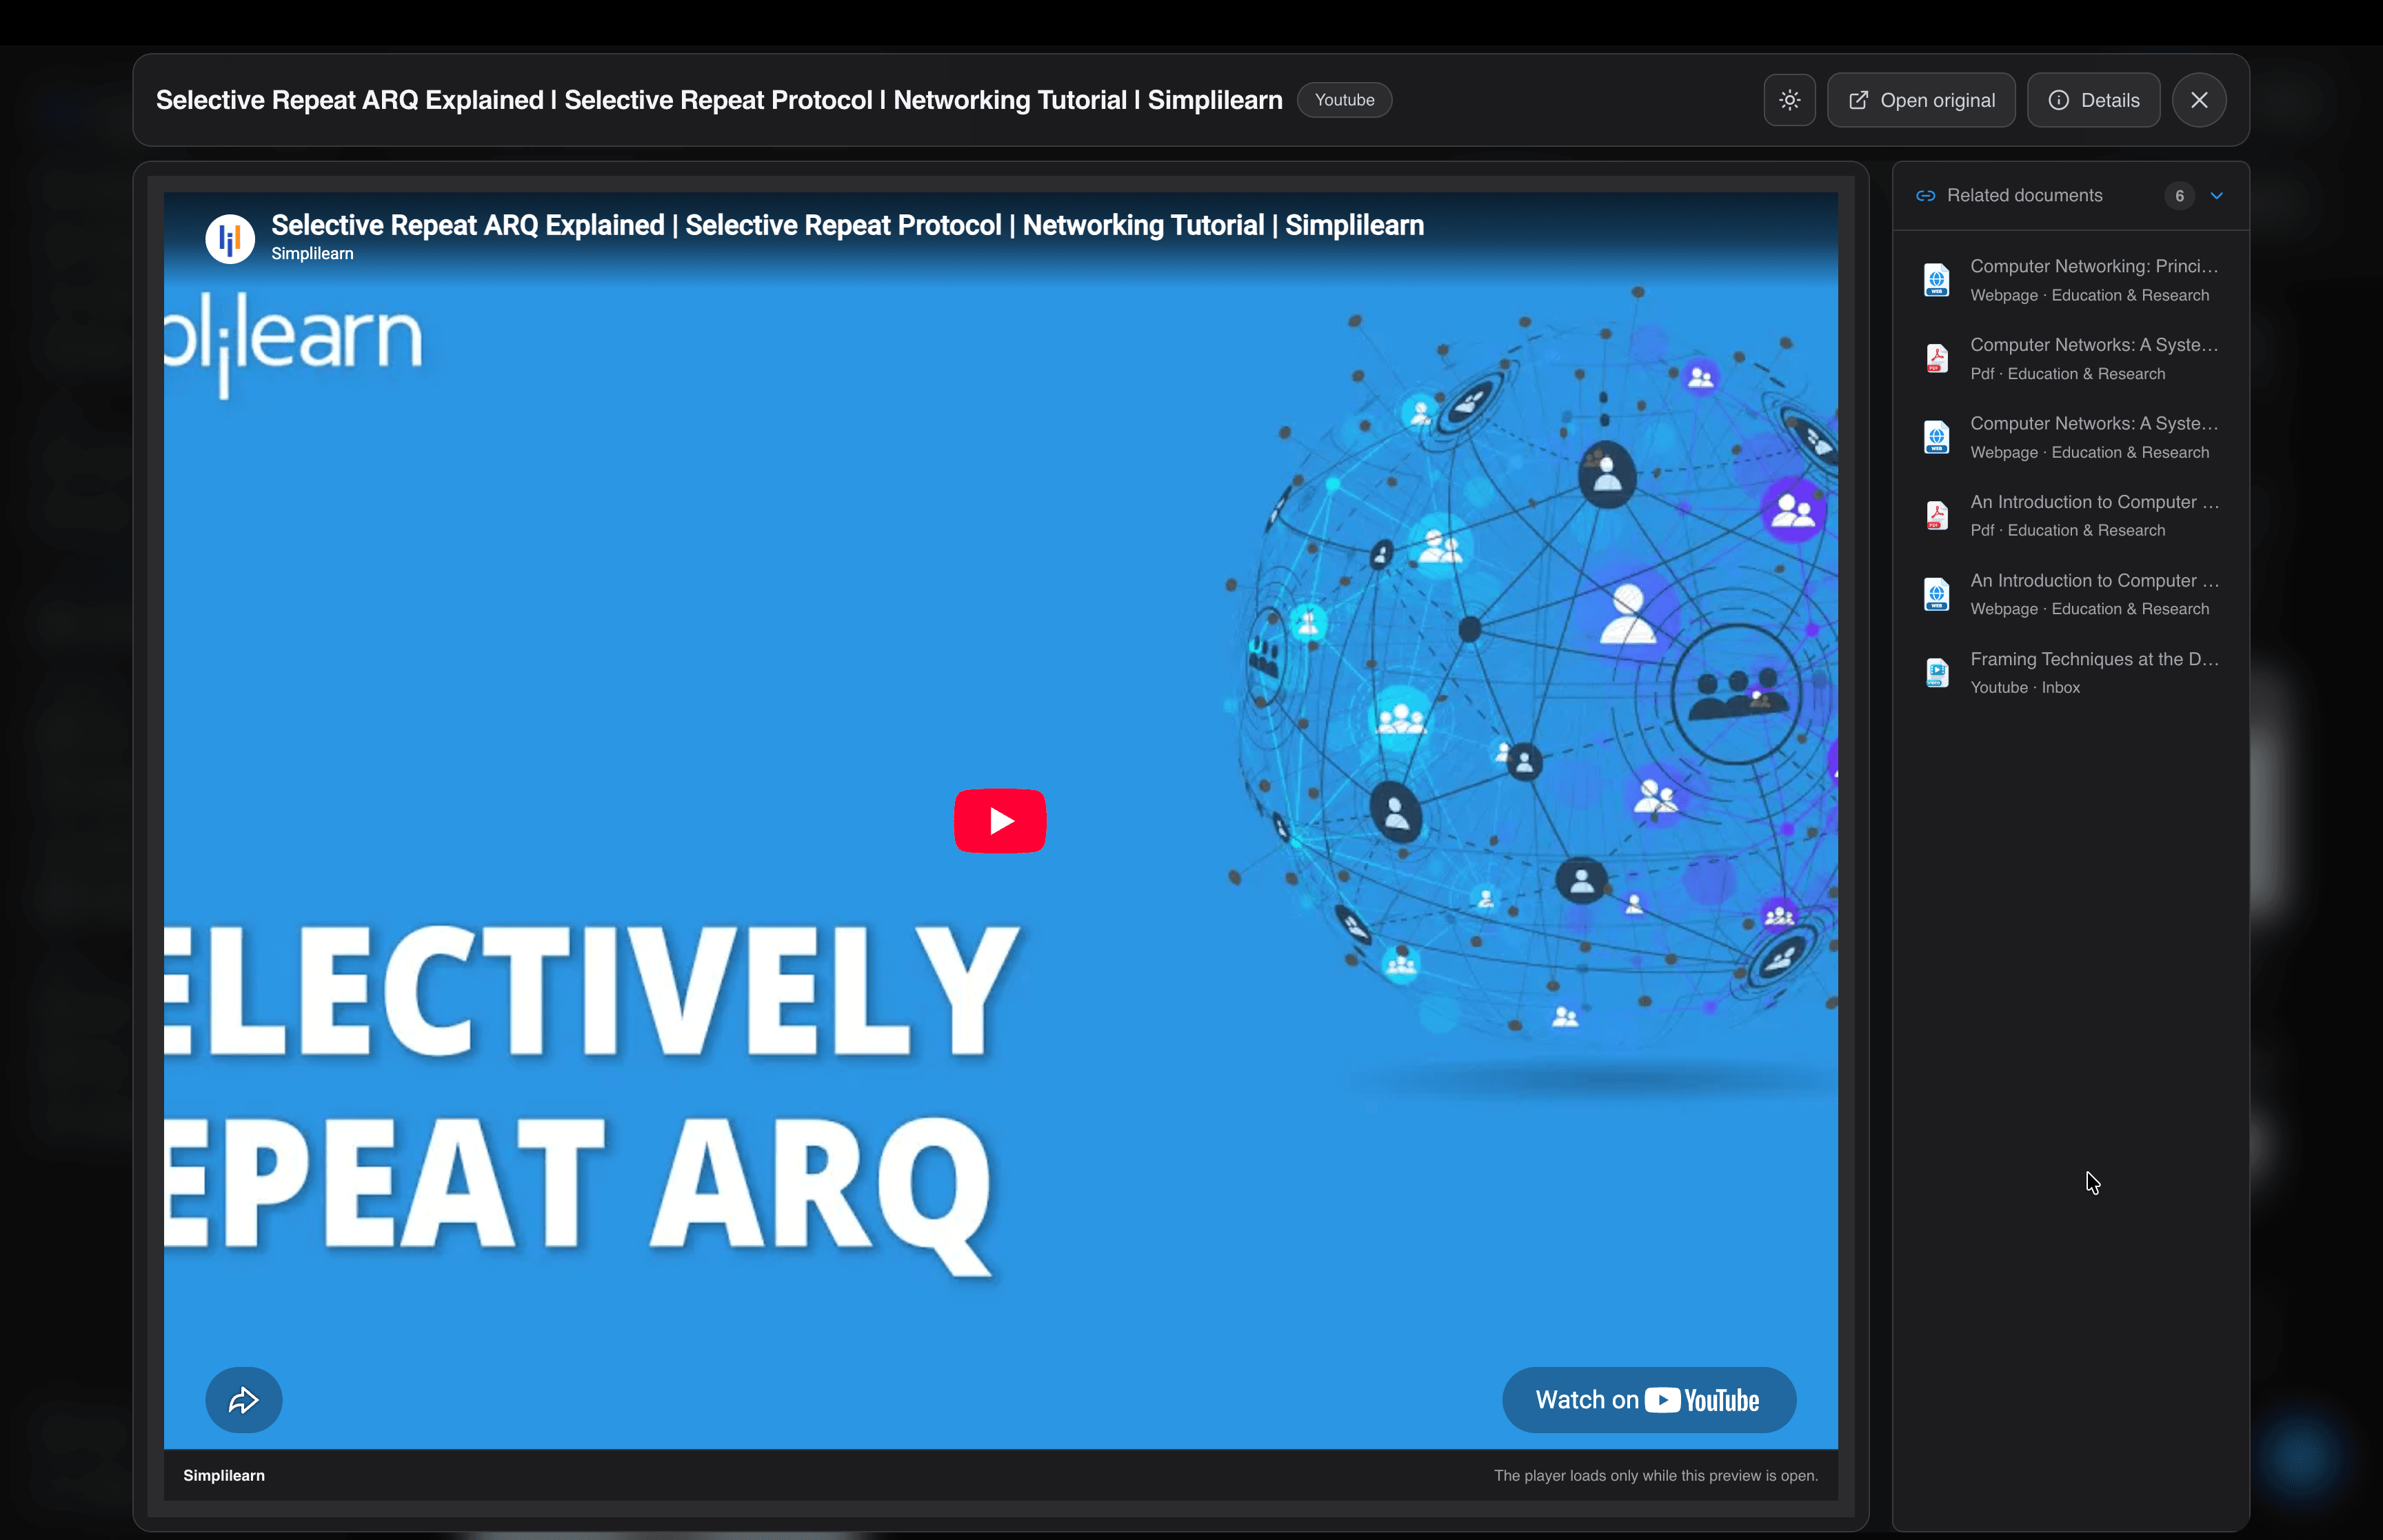The image size is (2383, 1540).
Task: Click the Related documents count badge 6
Action: [2179, 196]
